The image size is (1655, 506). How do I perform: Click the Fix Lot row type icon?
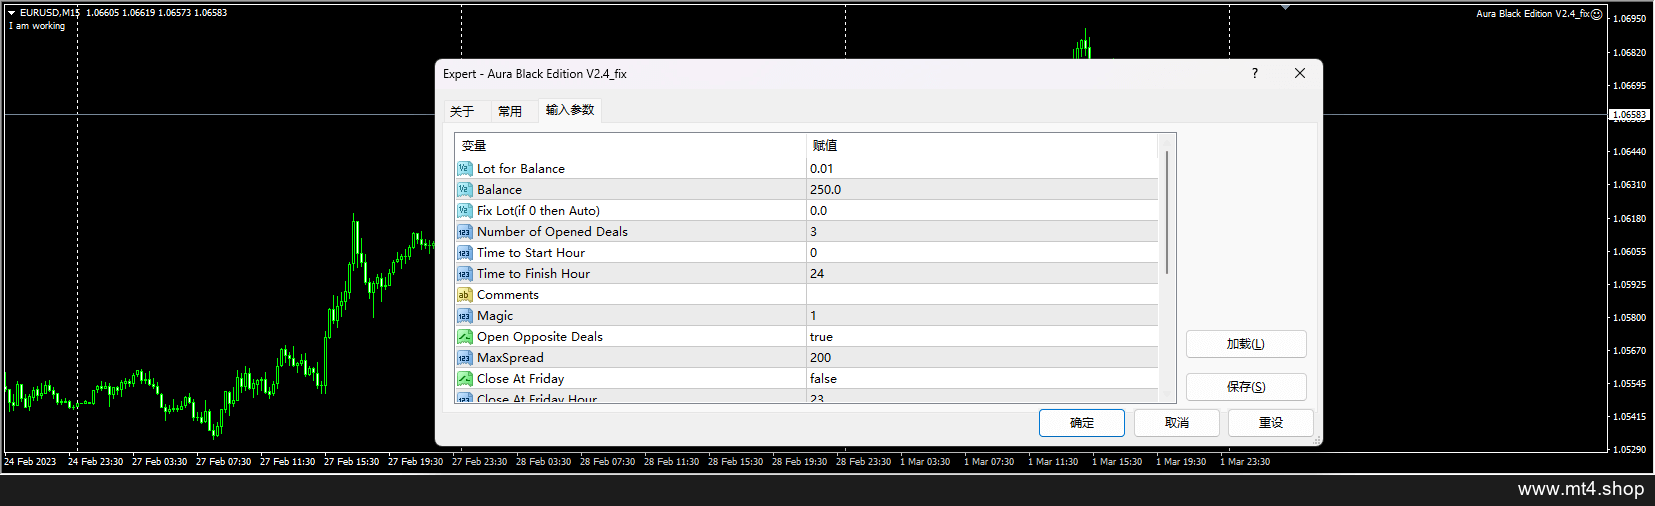tap(464, 211)
